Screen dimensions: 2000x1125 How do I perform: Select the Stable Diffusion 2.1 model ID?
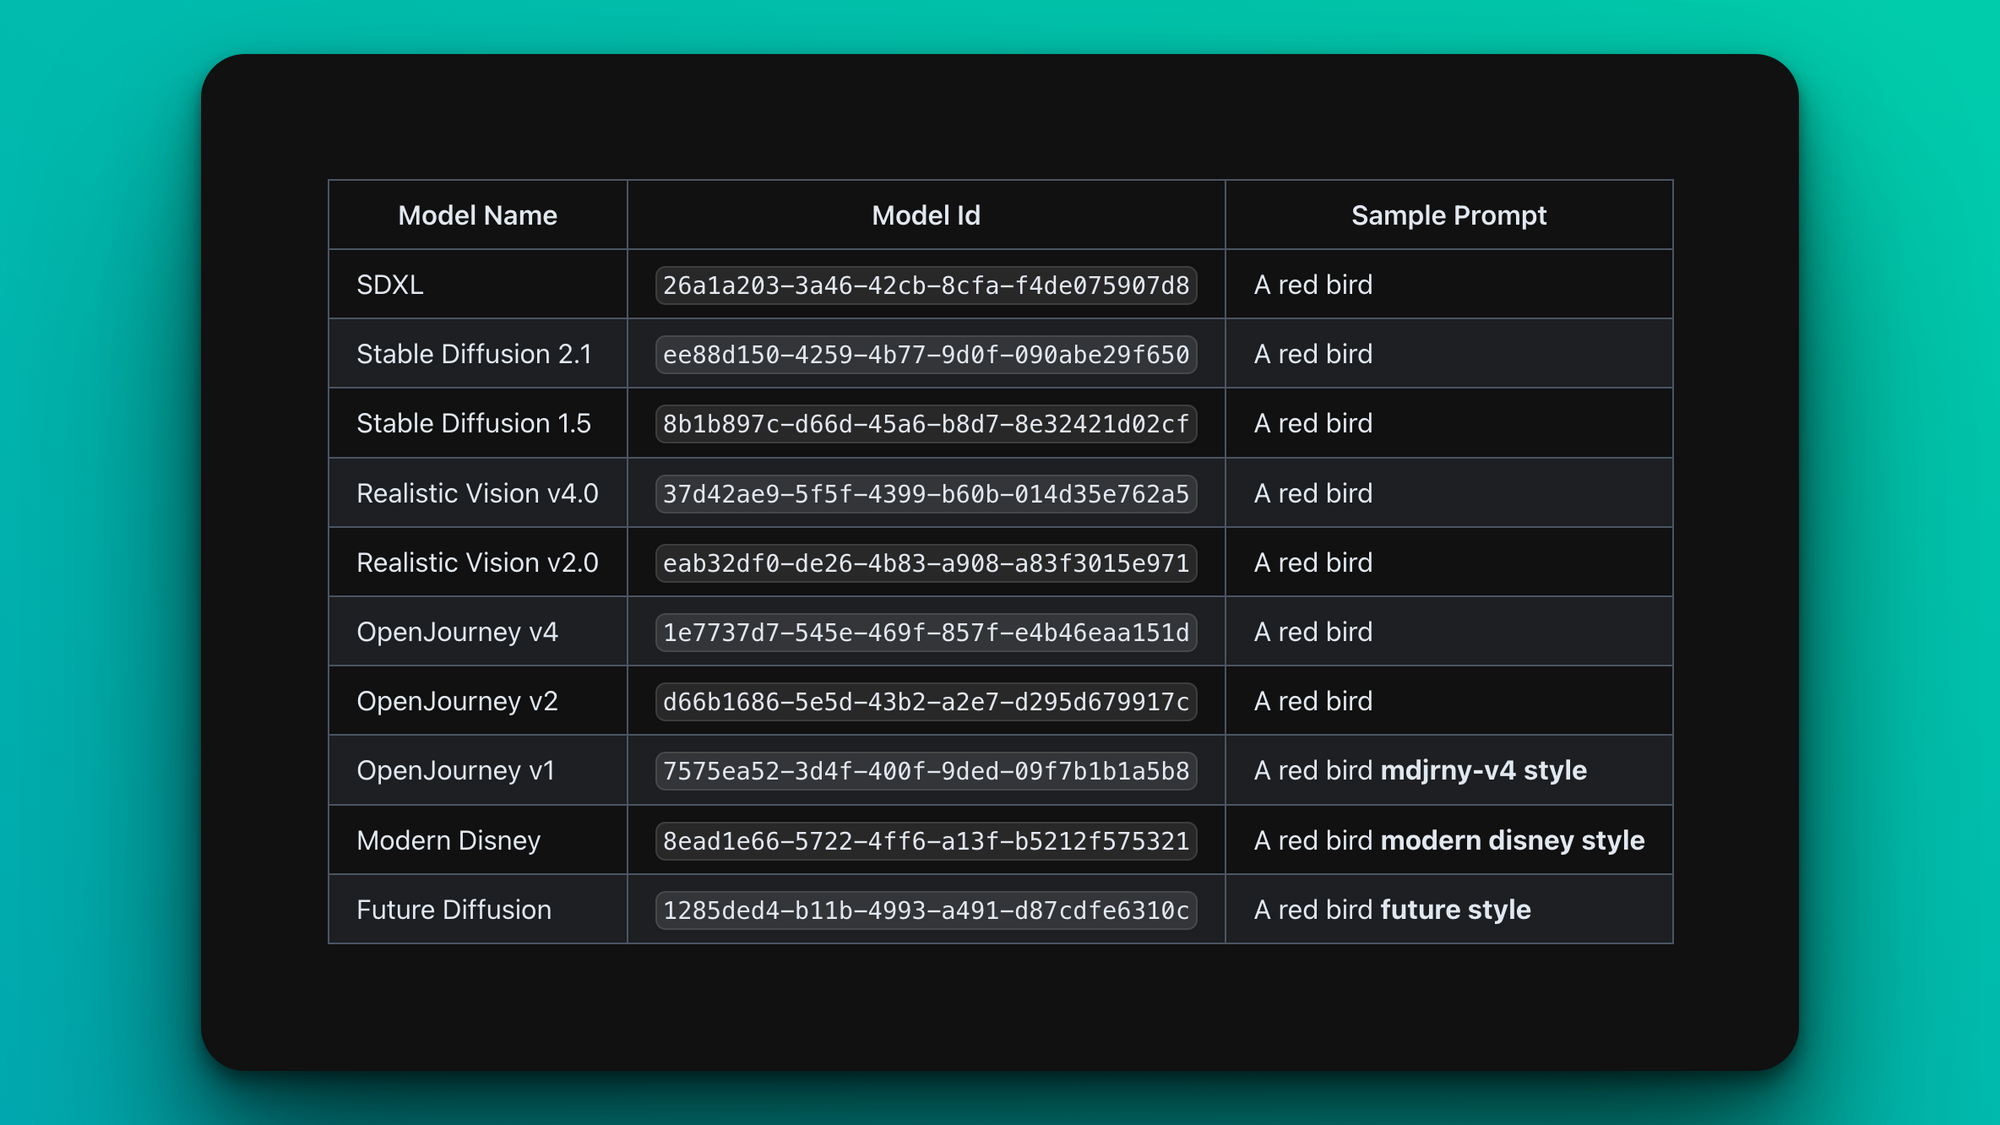(x=926, y=354)
